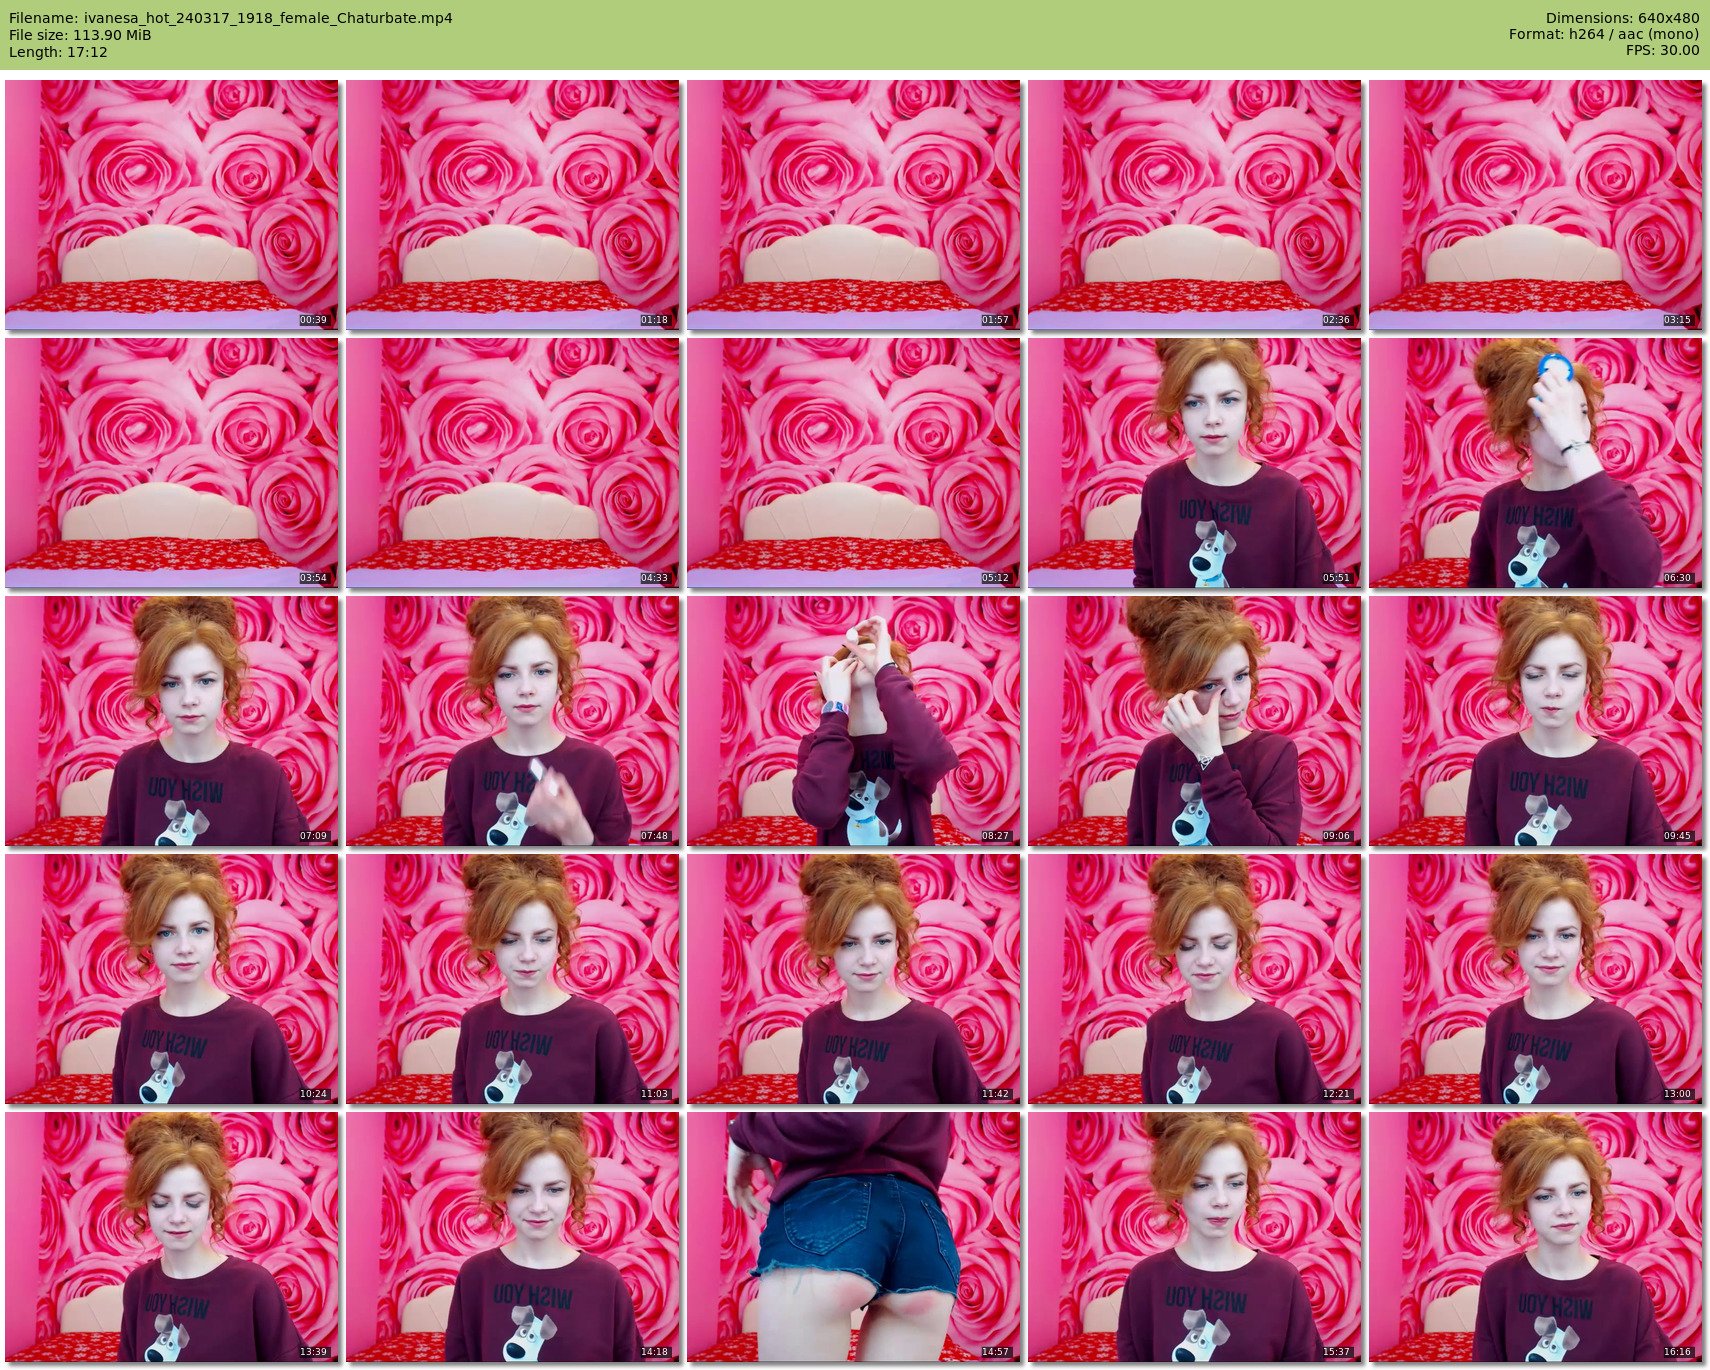Screen dimensions: 1710x1370
Task: Pick the frame stamped 05:12
Action: pos(854,463)
